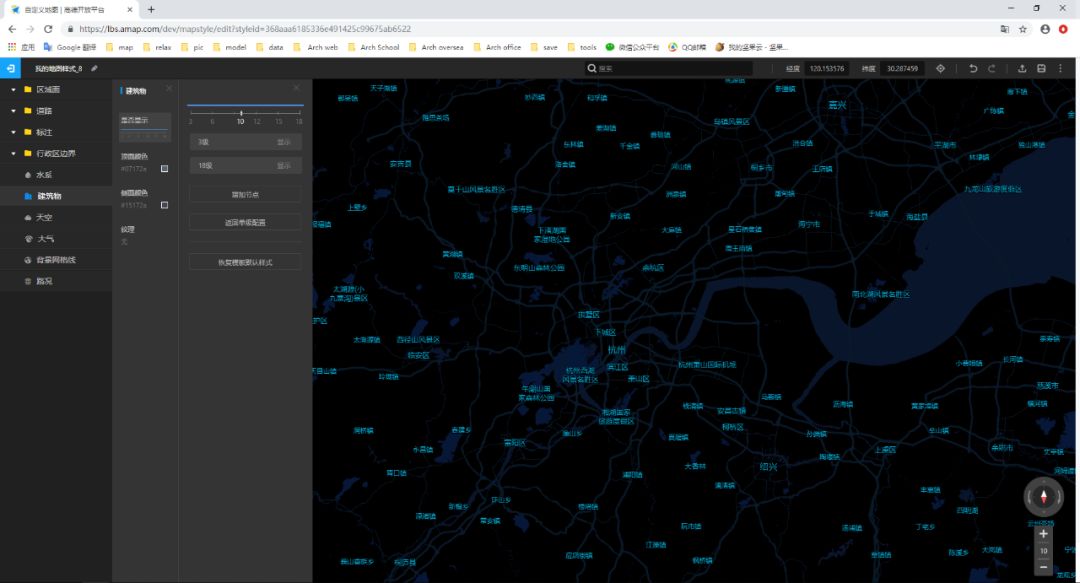Viewport: 1080px width, 583px height.
Task: Click the upload publish icon in toolbar
Action: click(x=1022, y=68)
